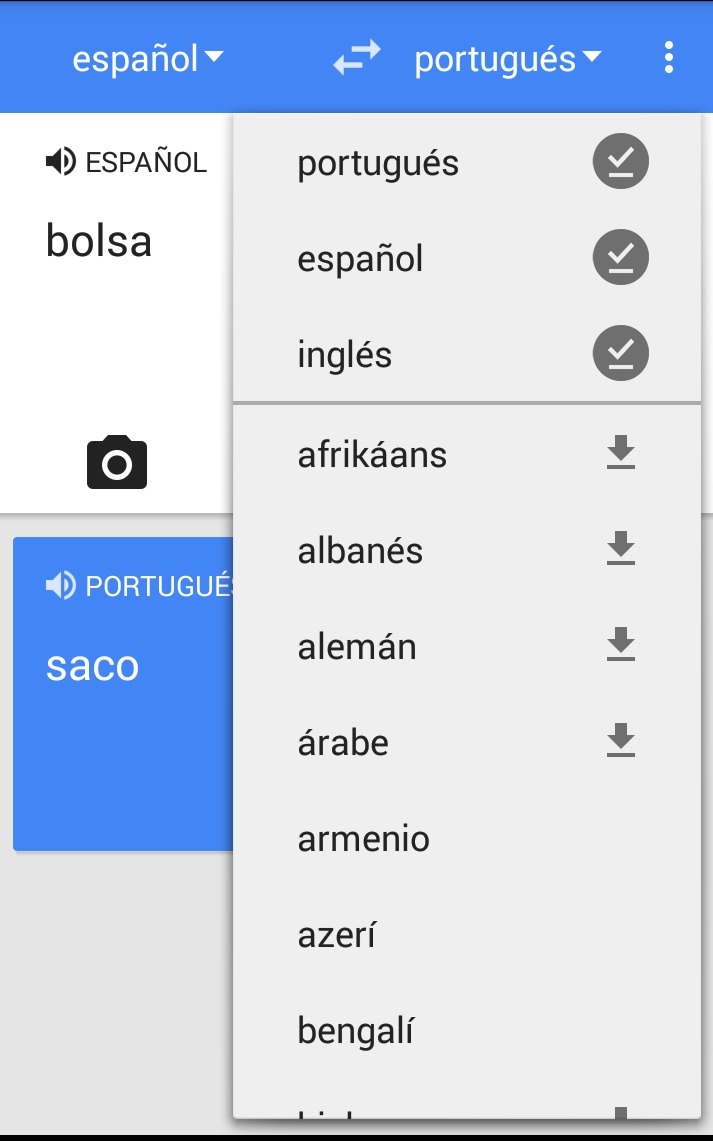This screenshot has height=1141, width=713.
Task: Pick bengalí in the language list
Action: click(356, 1031)
